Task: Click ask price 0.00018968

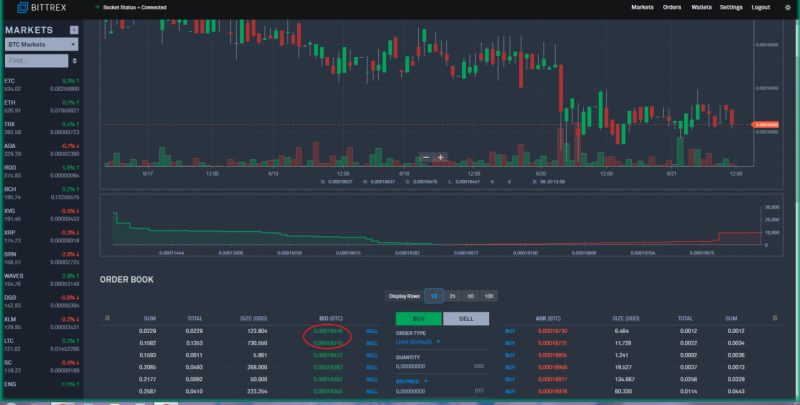Action: 553,367
